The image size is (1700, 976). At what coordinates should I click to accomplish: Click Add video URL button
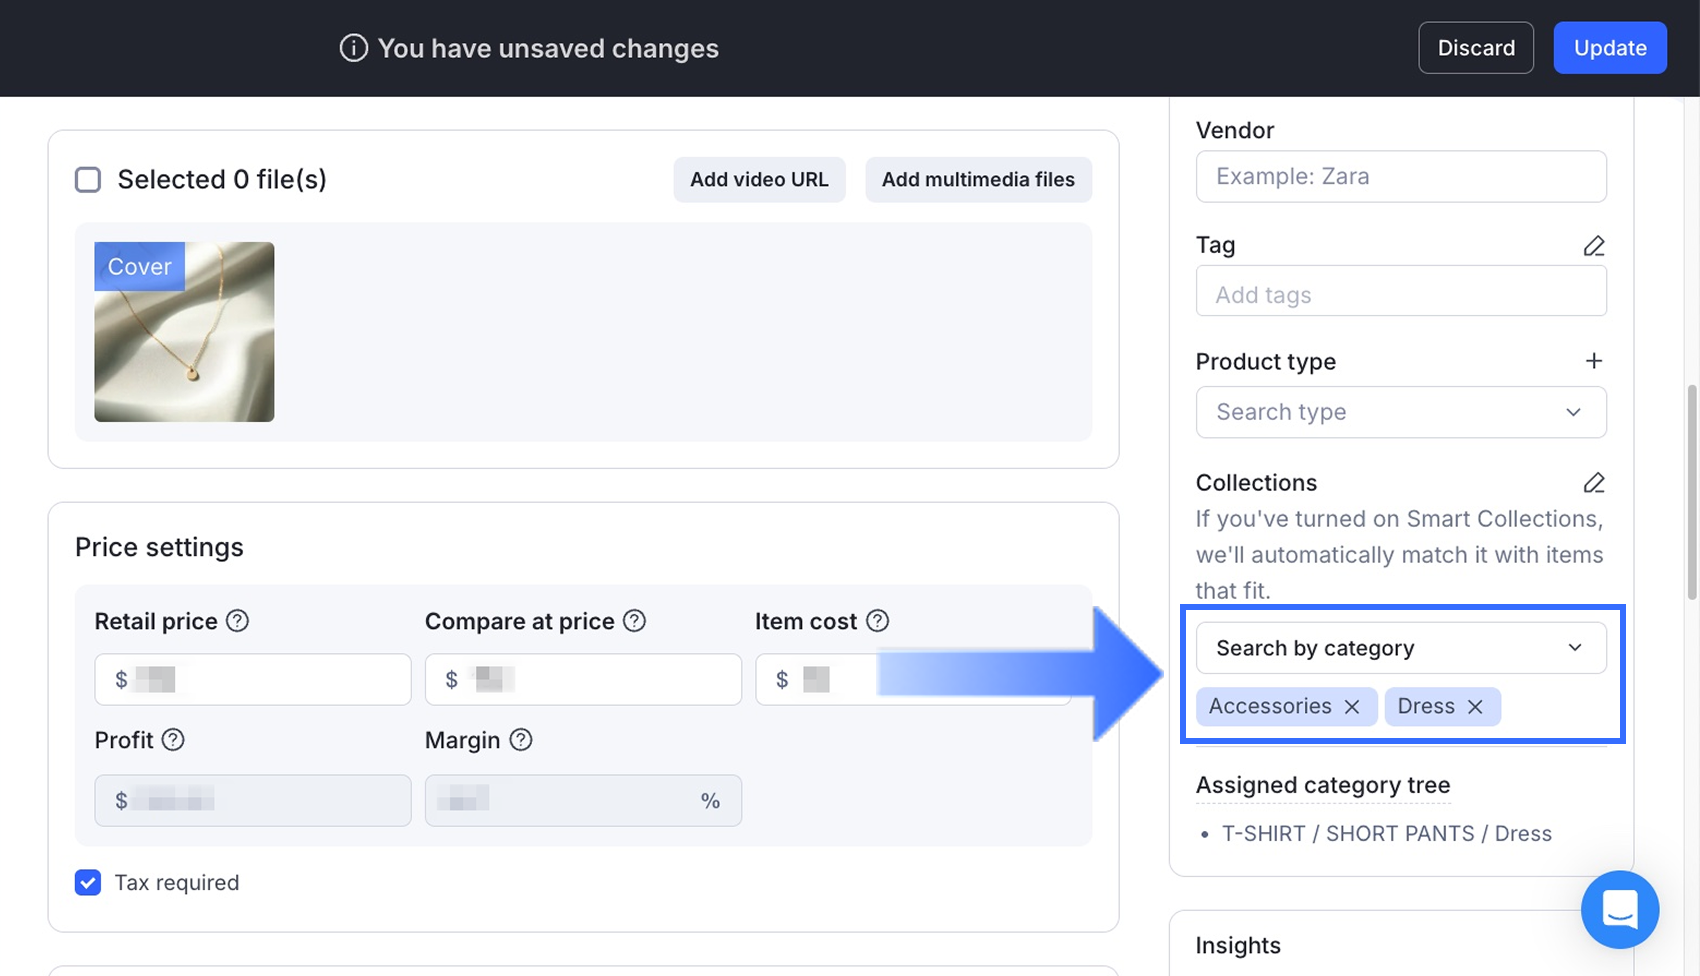pyautogui.click(x=759, y=180)
